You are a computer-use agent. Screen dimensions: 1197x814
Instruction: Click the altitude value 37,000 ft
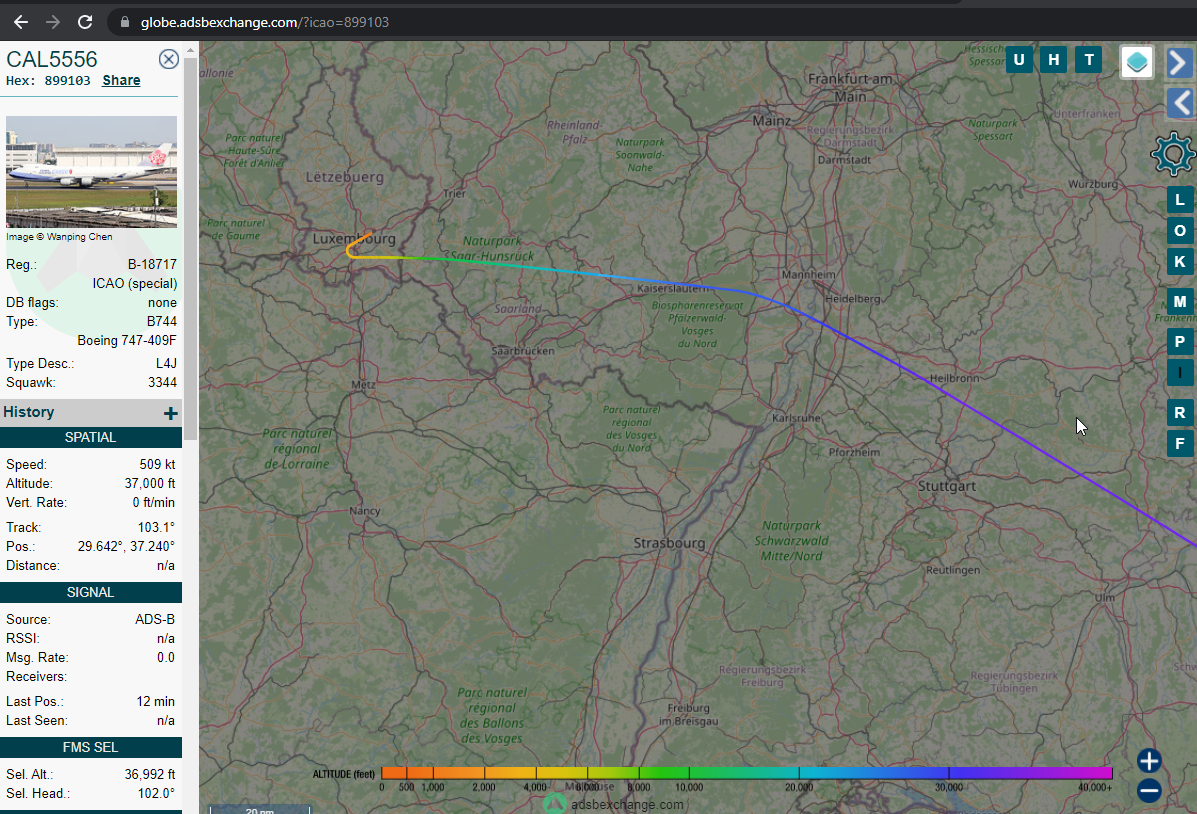(150, 483)
